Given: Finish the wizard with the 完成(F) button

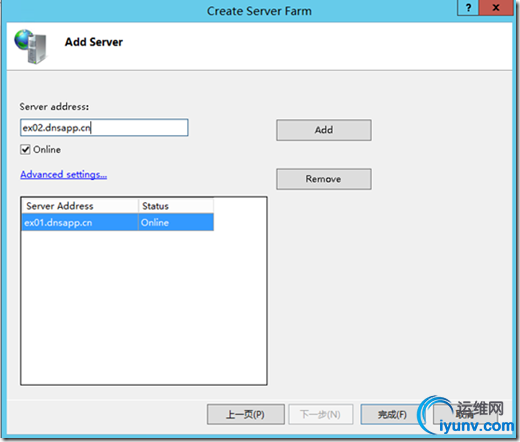Looking at the screenshot, I should tap(392, 414).
